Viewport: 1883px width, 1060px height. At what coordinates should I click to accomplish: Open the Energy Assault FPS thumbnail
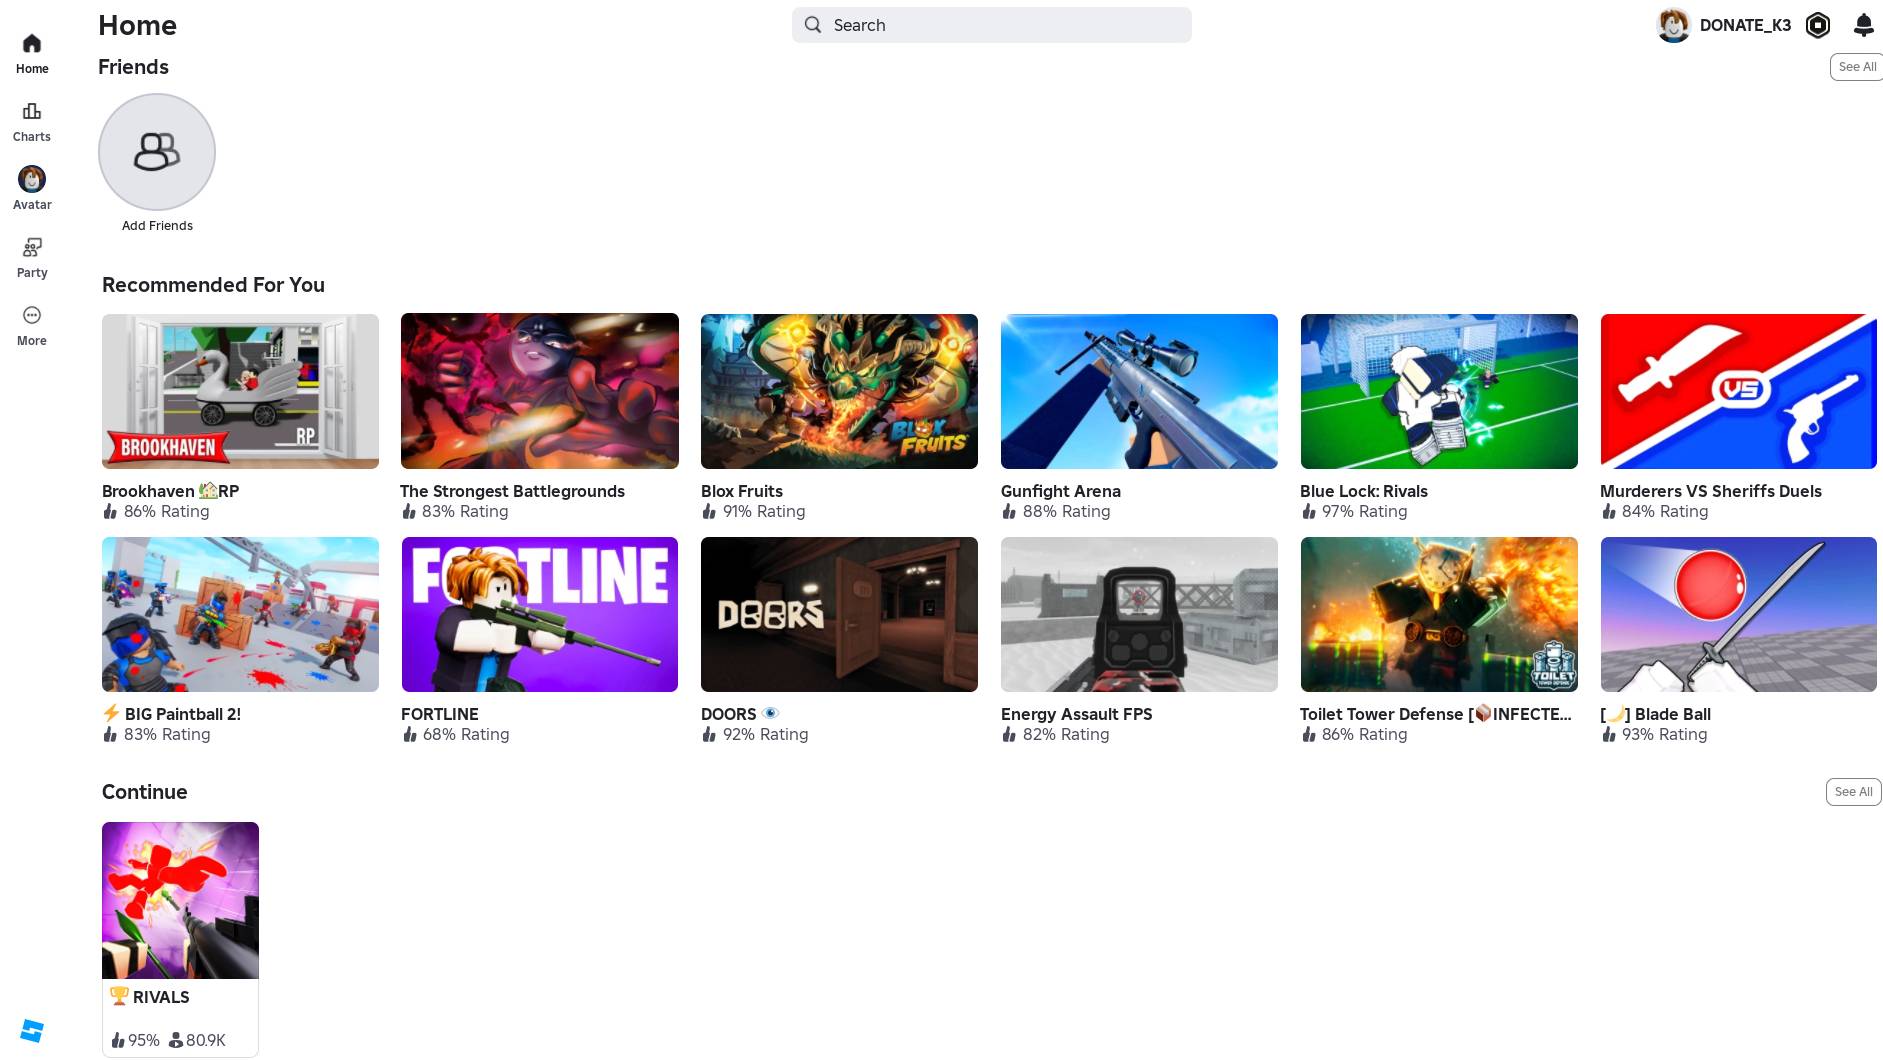point(1139,614)
